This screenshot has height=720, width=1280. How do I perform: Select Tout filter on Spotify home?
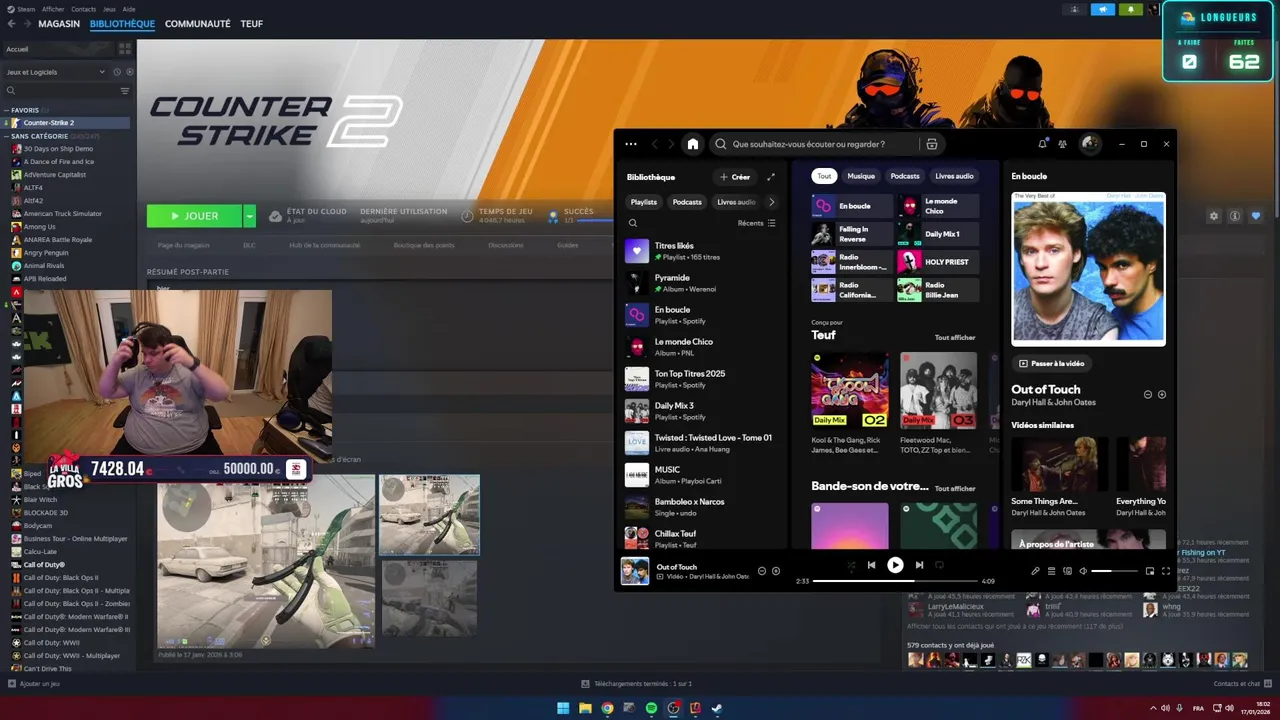pos(824,176)
